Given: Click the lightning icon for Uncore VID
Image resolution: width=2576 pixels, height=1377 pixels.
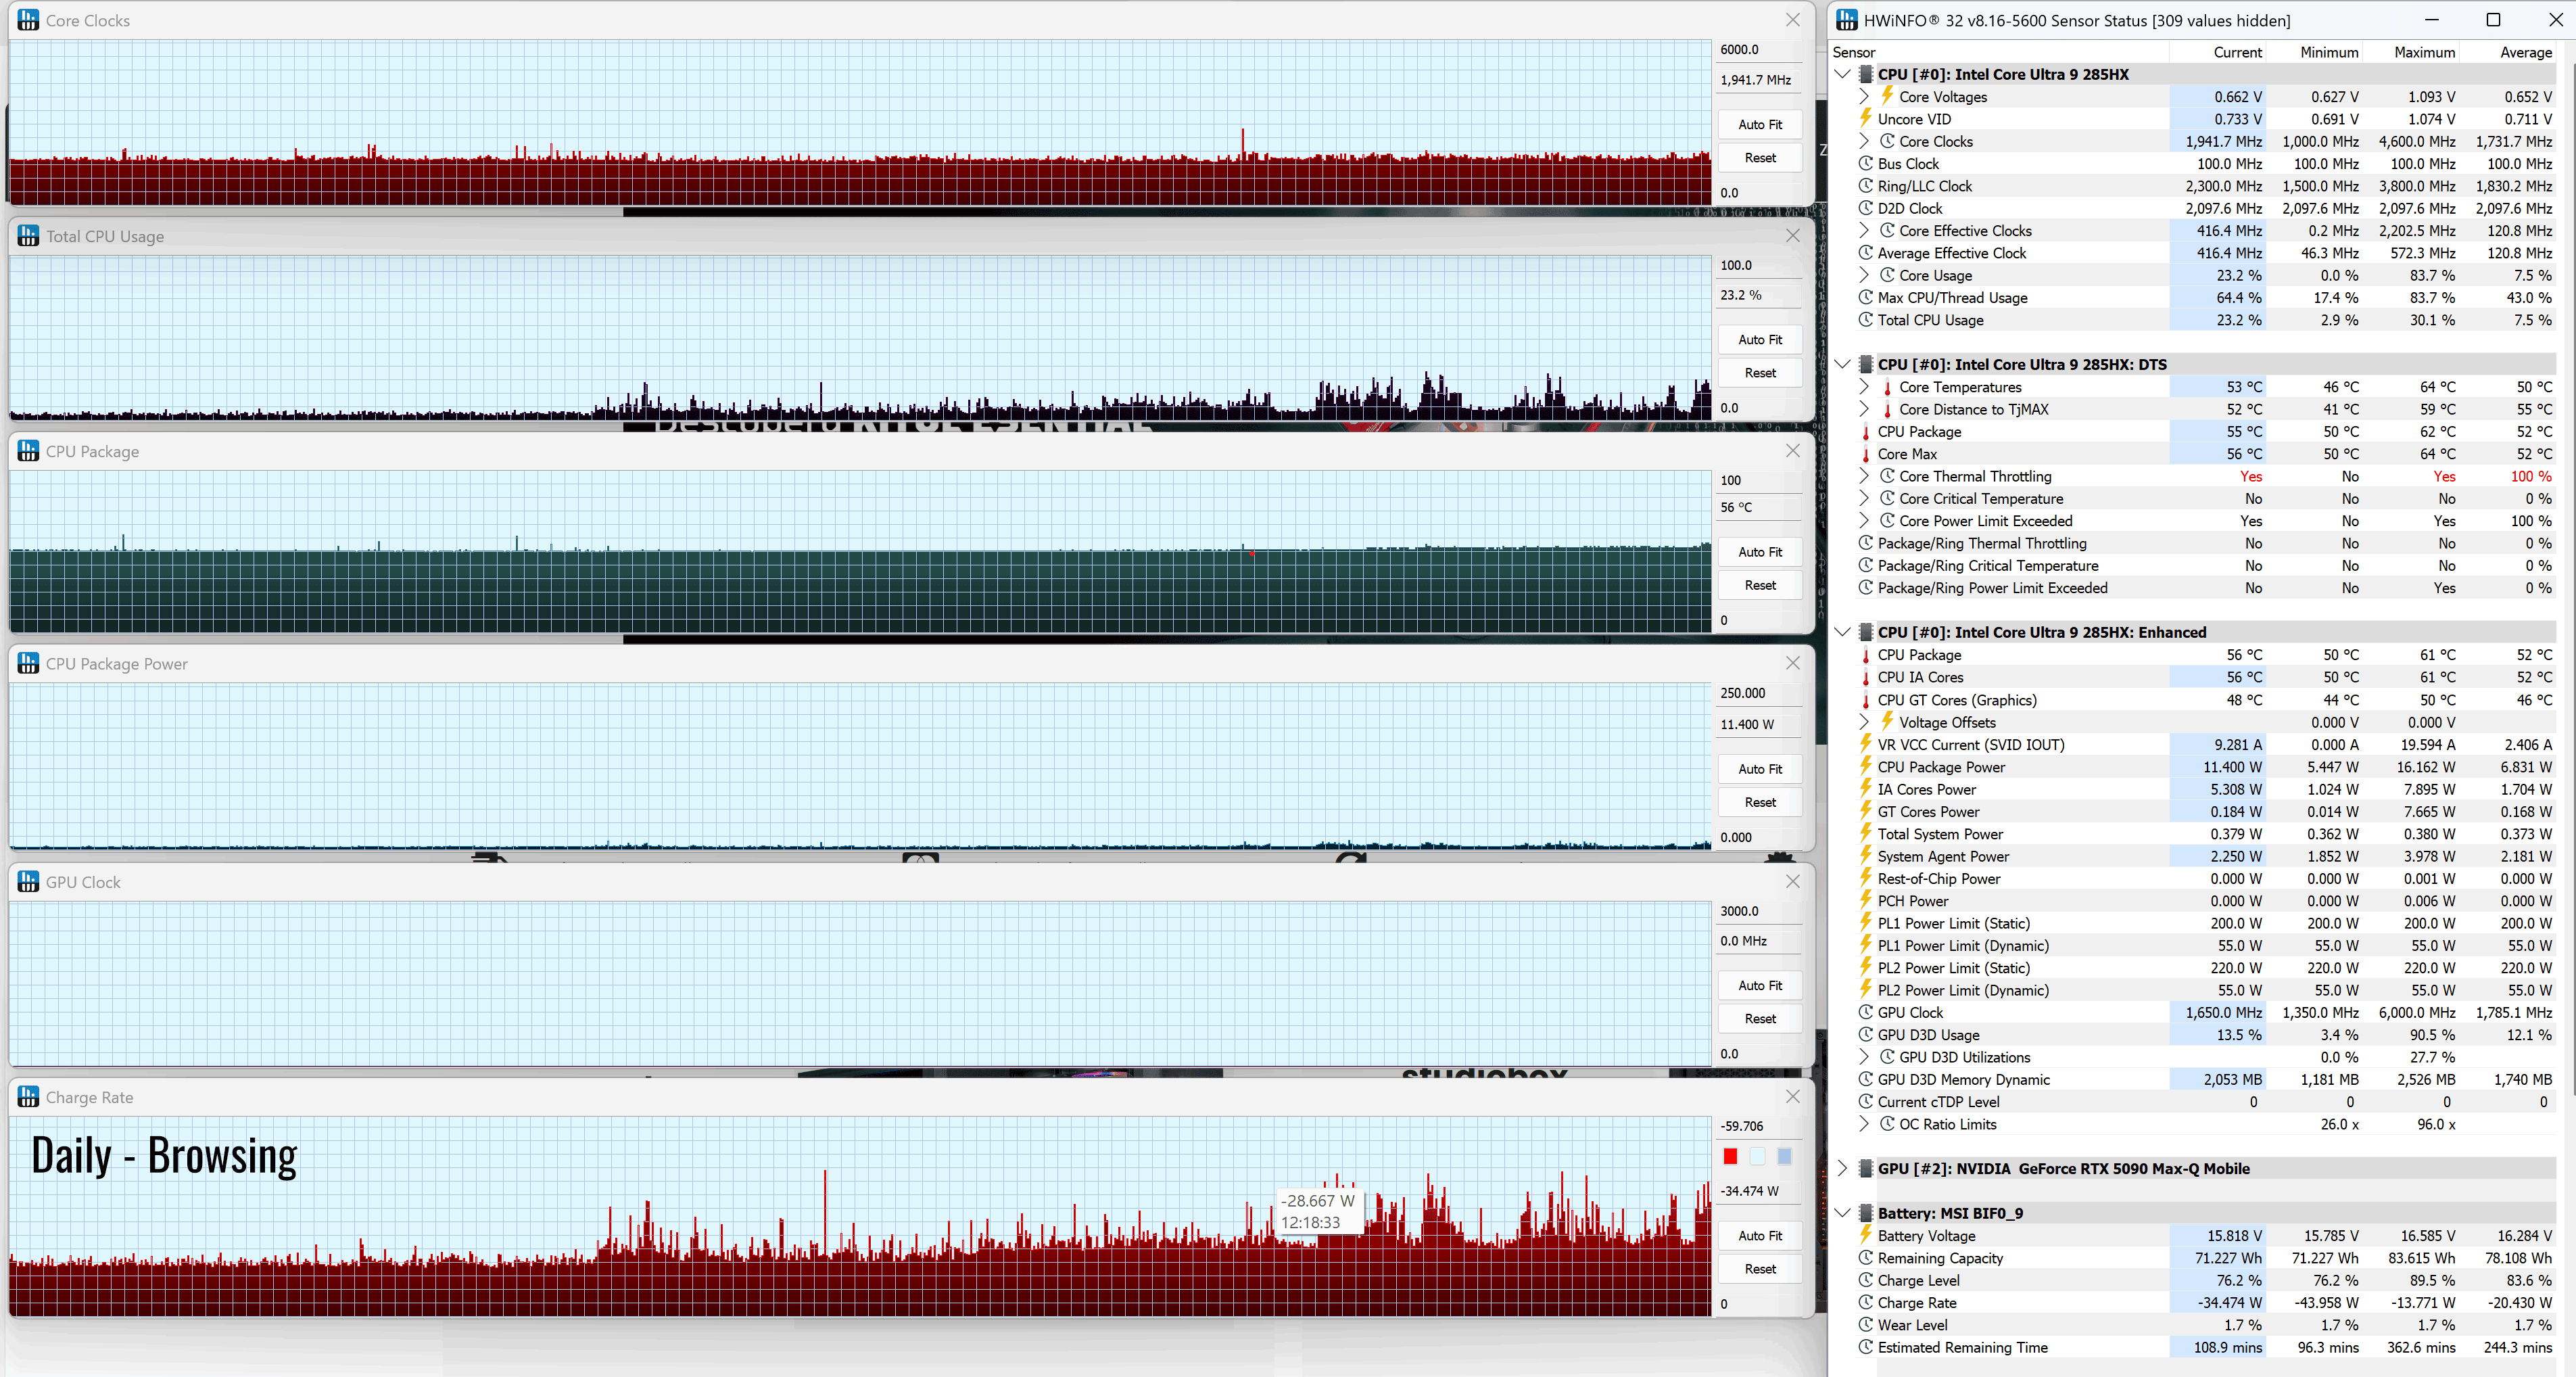Looking at the screenshot, I should tap(1865, 118).
